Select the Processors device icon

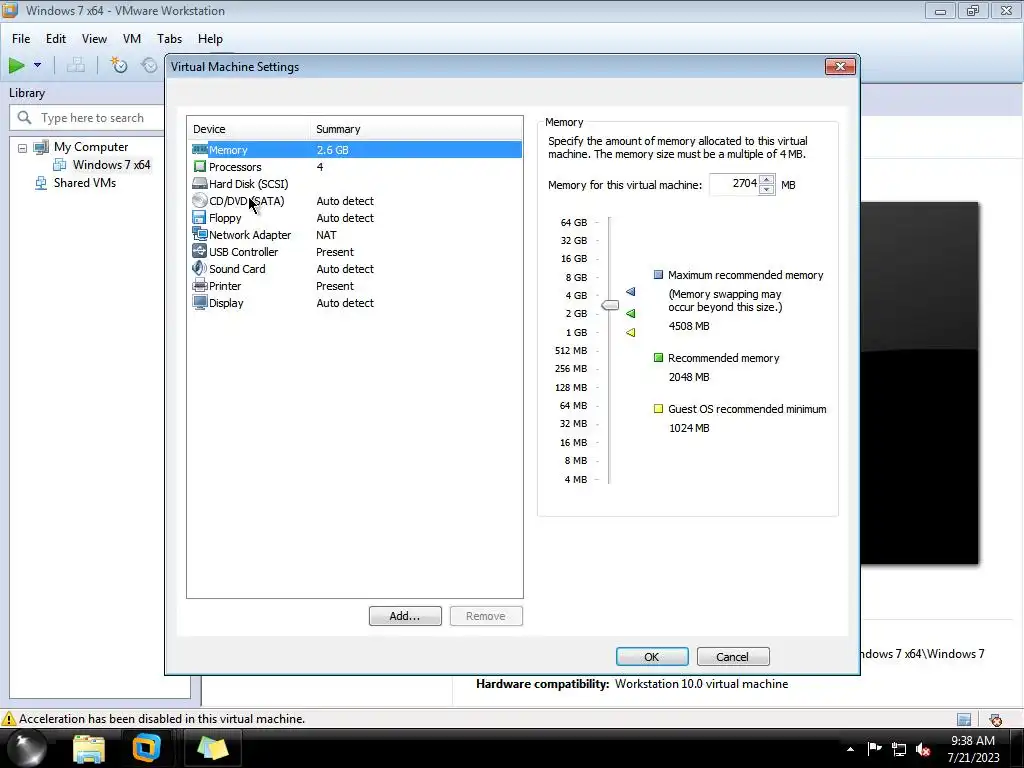click(x=200, y=167)
